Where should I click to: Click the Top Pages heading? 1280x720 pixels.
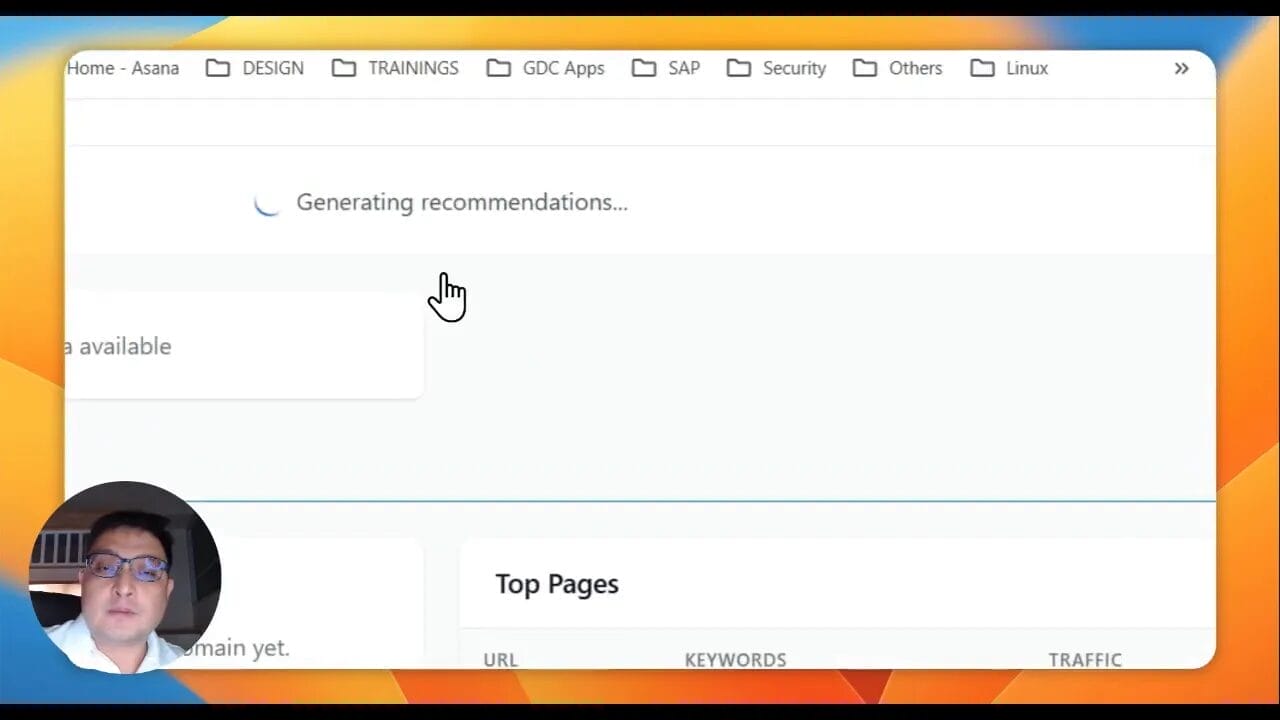coord(557,583)
